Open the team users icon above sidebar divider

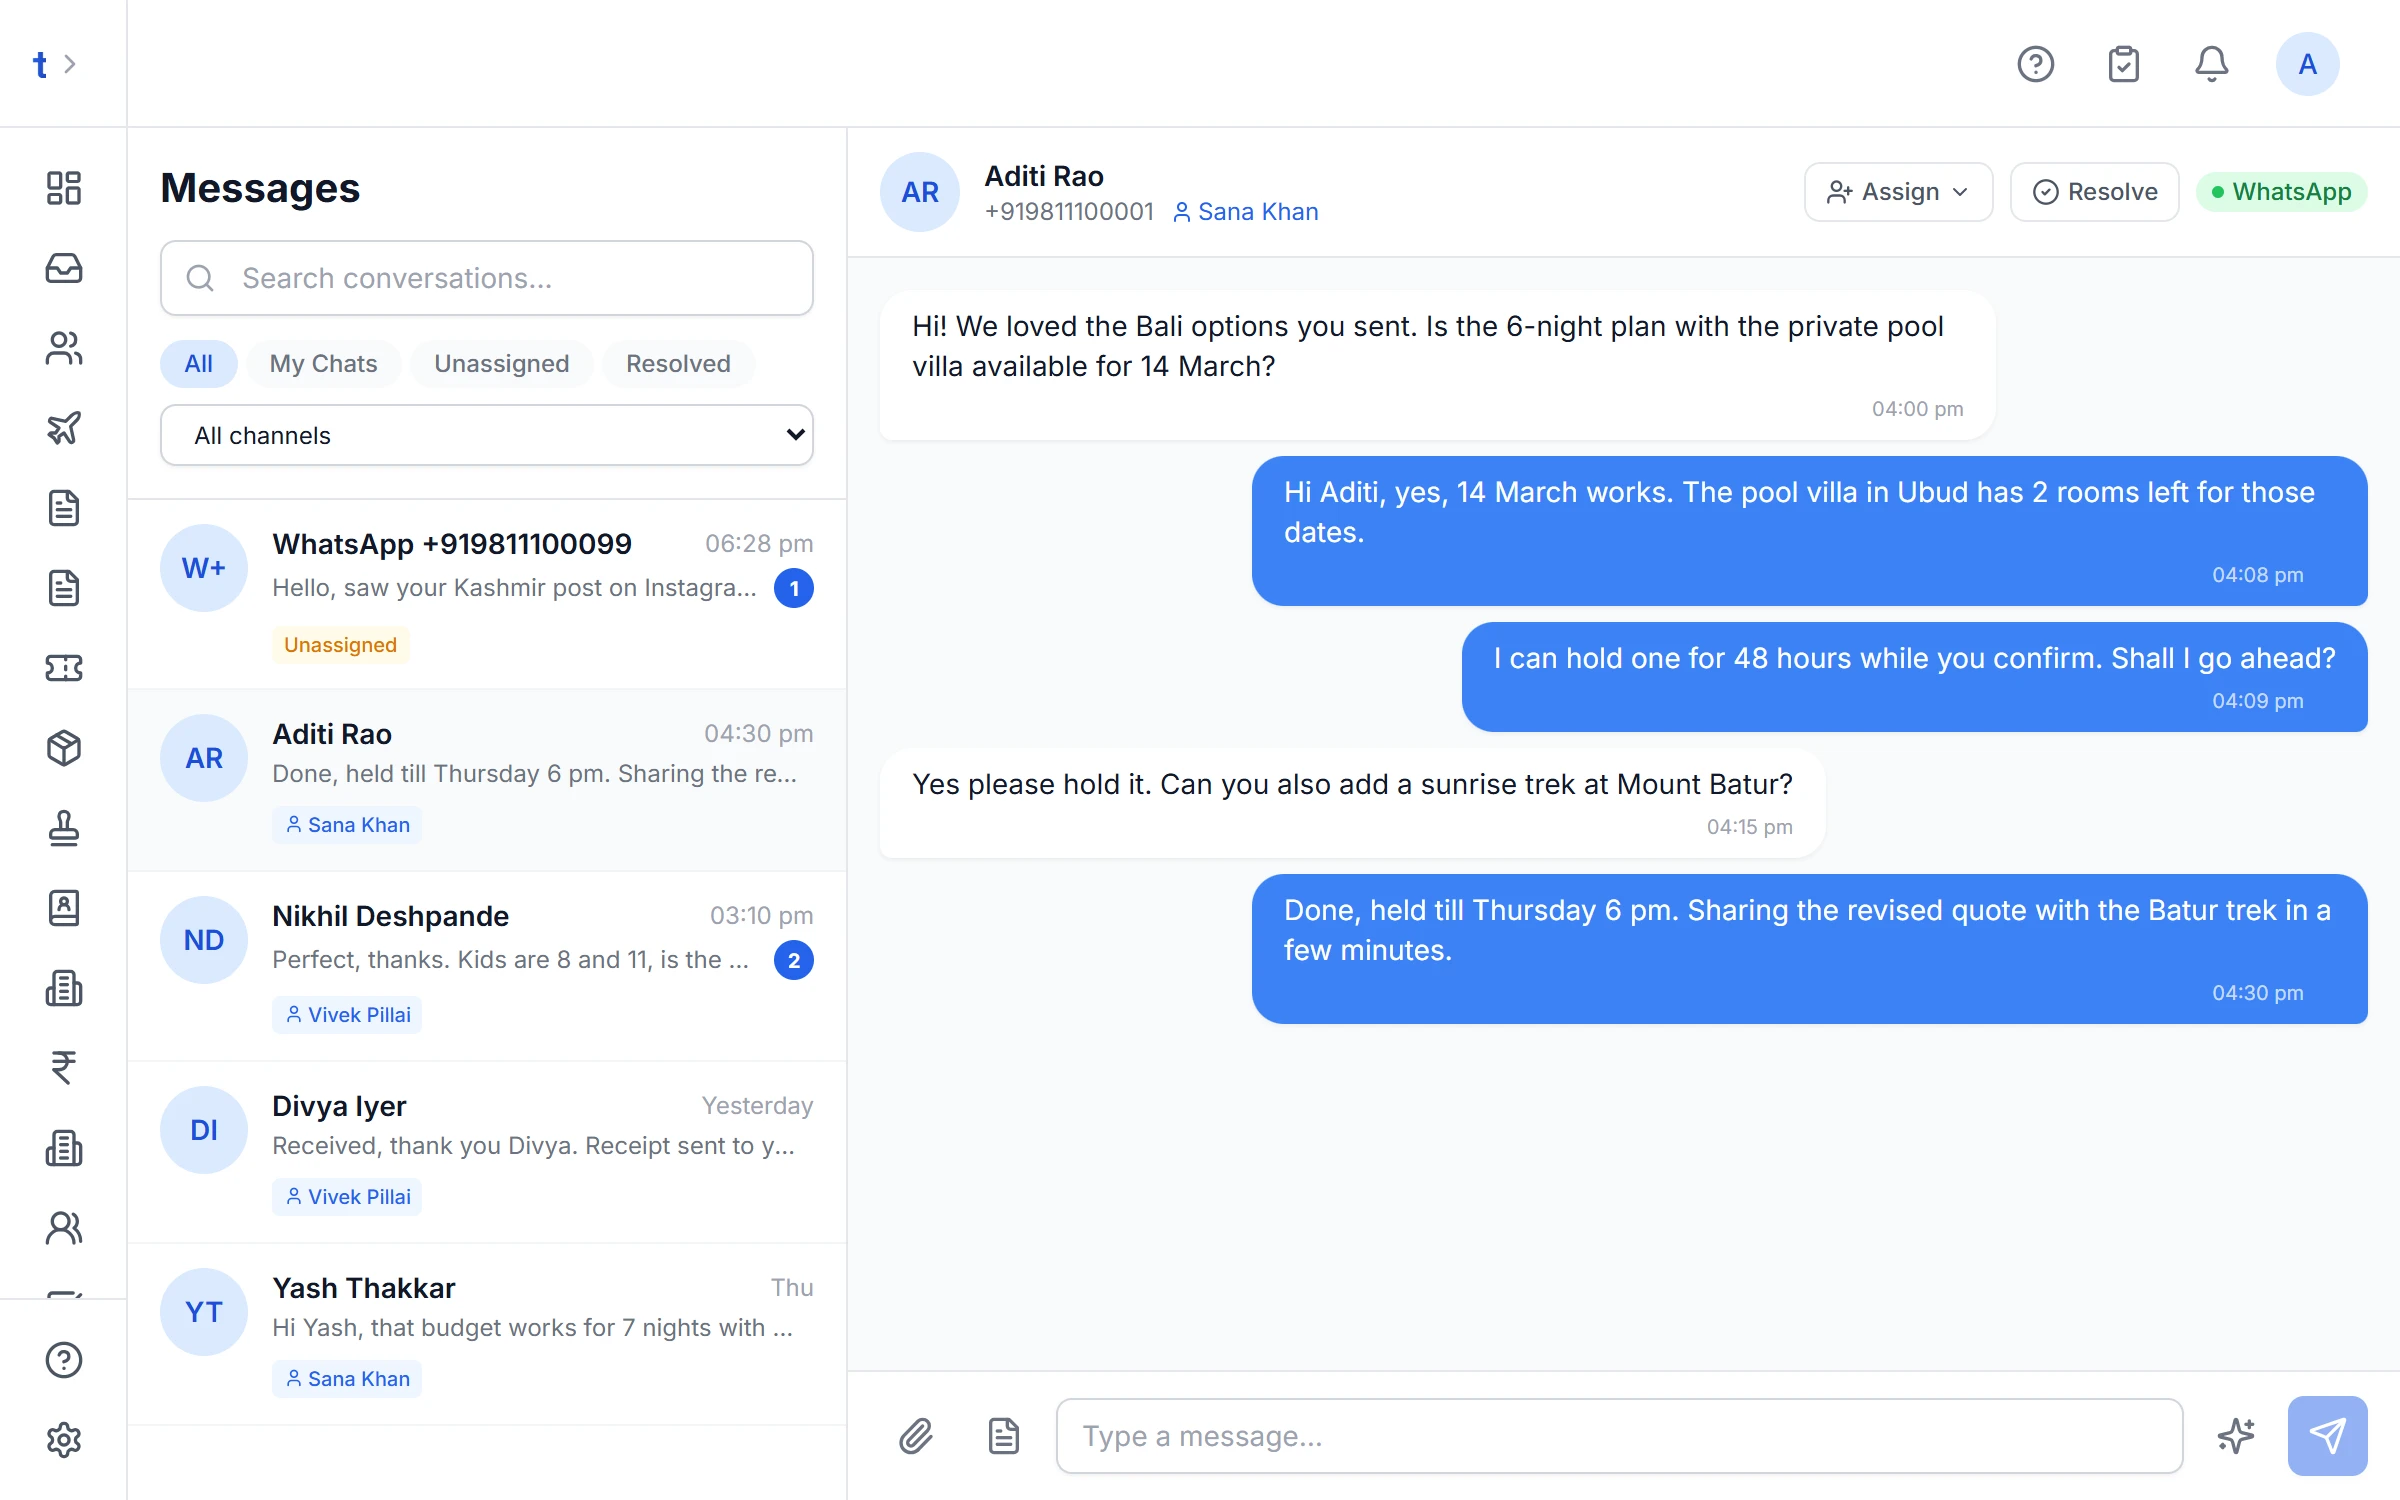64,1228
